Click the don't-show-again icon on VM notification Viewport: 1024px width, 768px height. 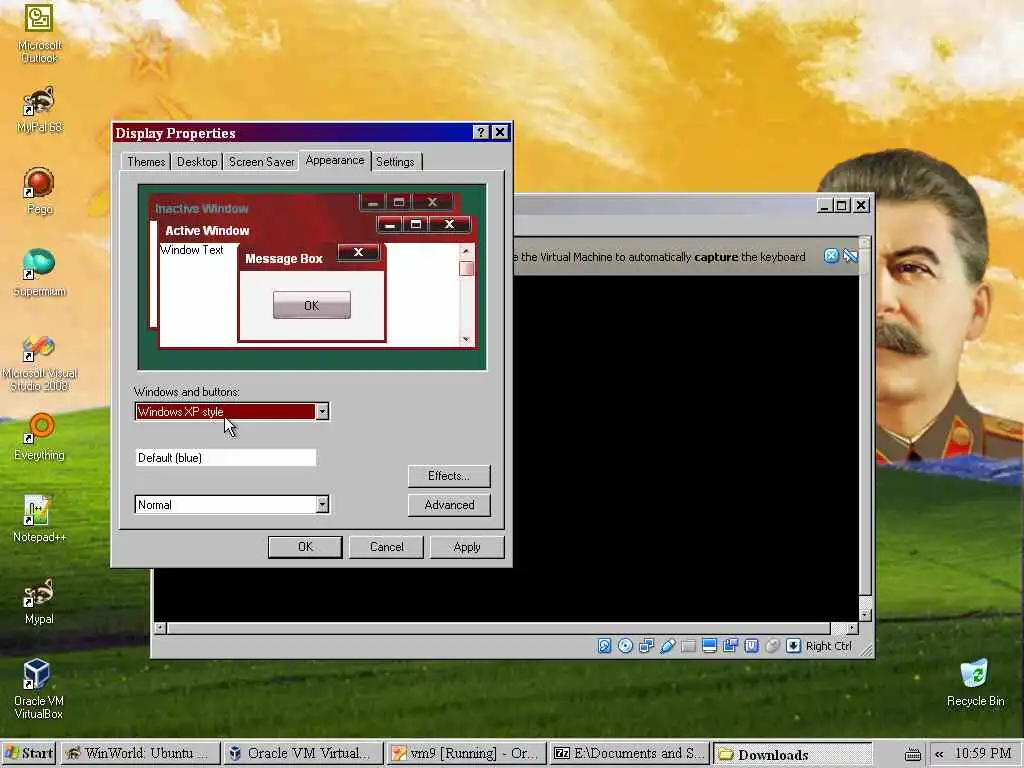(850, 256)
